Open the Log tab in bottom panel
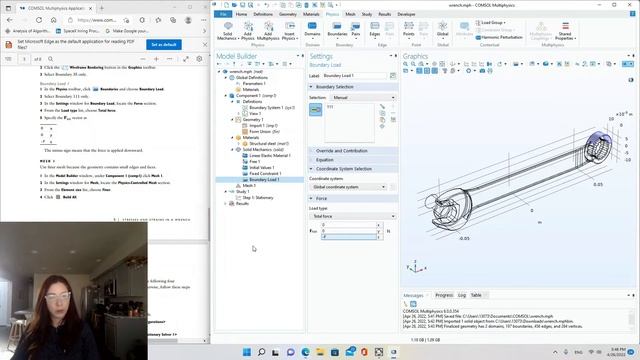 click(x=462, y=295)
